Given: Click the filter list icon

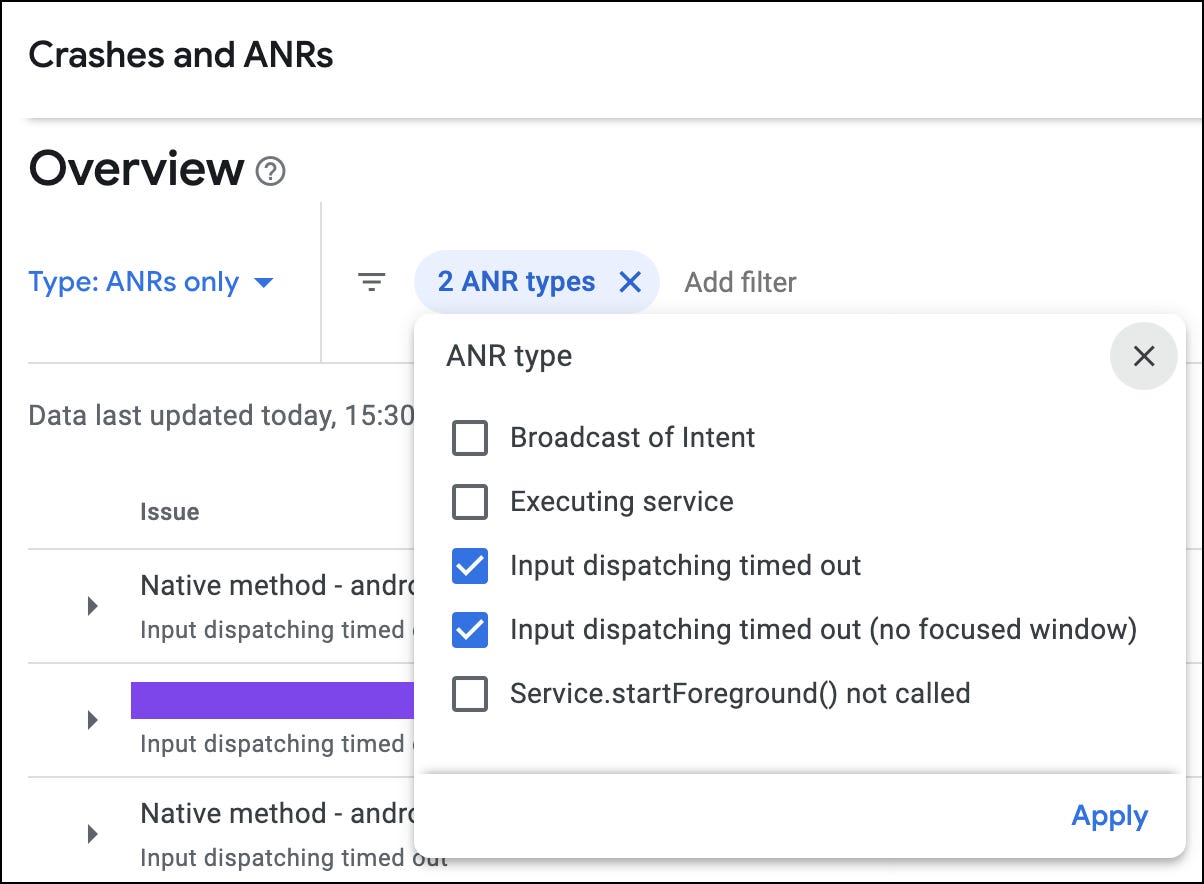Looking at the screenshot, I should 372,283.
